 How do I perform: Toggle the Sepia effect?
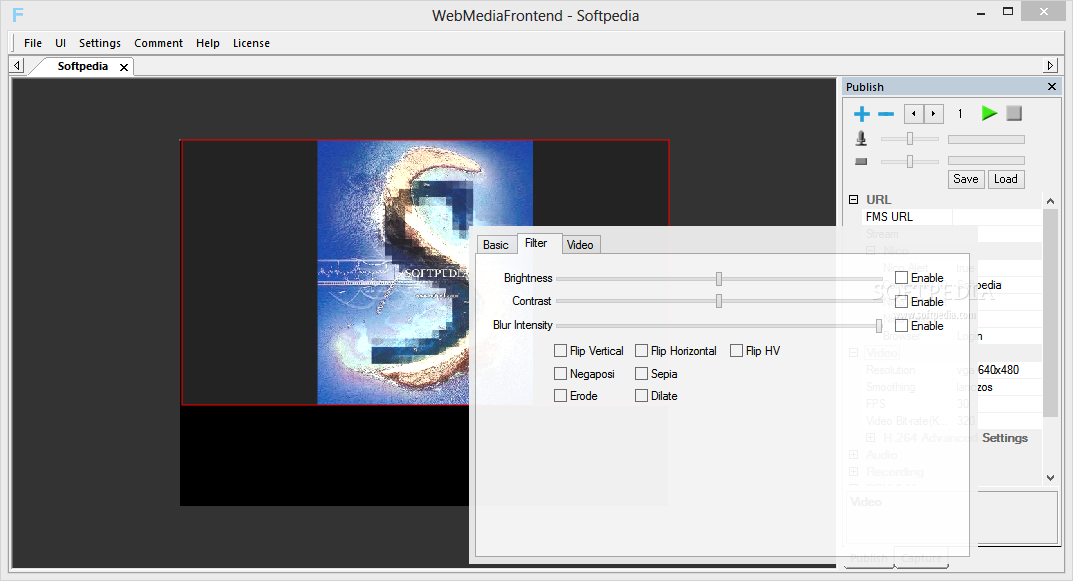click(x=641, y=374)
